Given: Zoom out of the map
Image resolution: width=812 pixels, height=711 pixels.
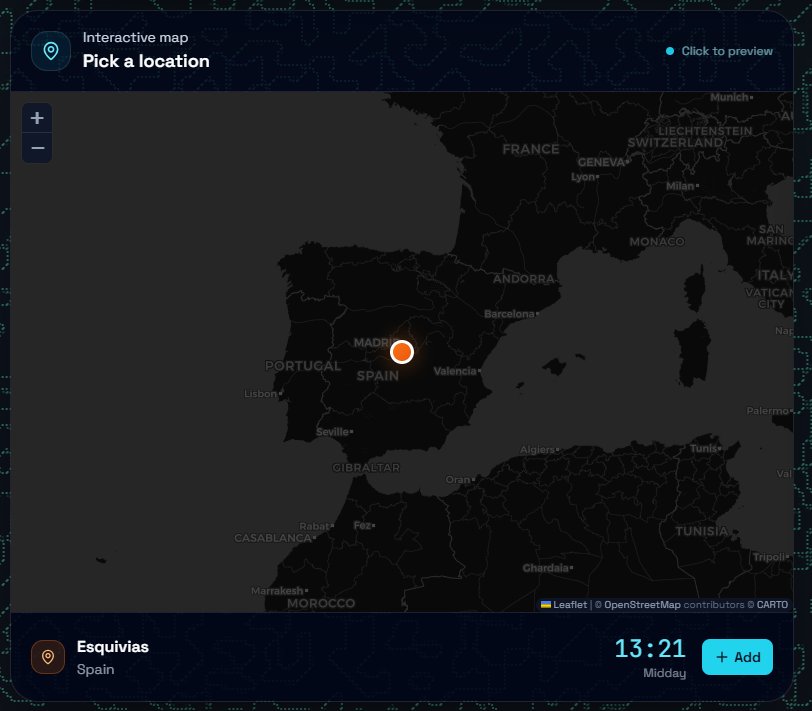Looking at the screenshot, I should tap(37, 148).
